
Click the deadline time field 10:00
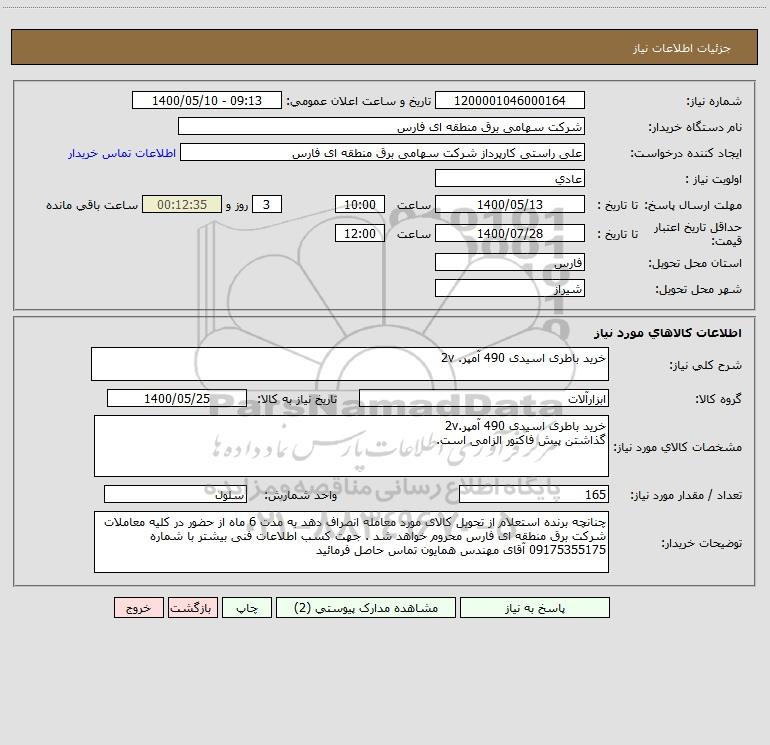point(359,204)
